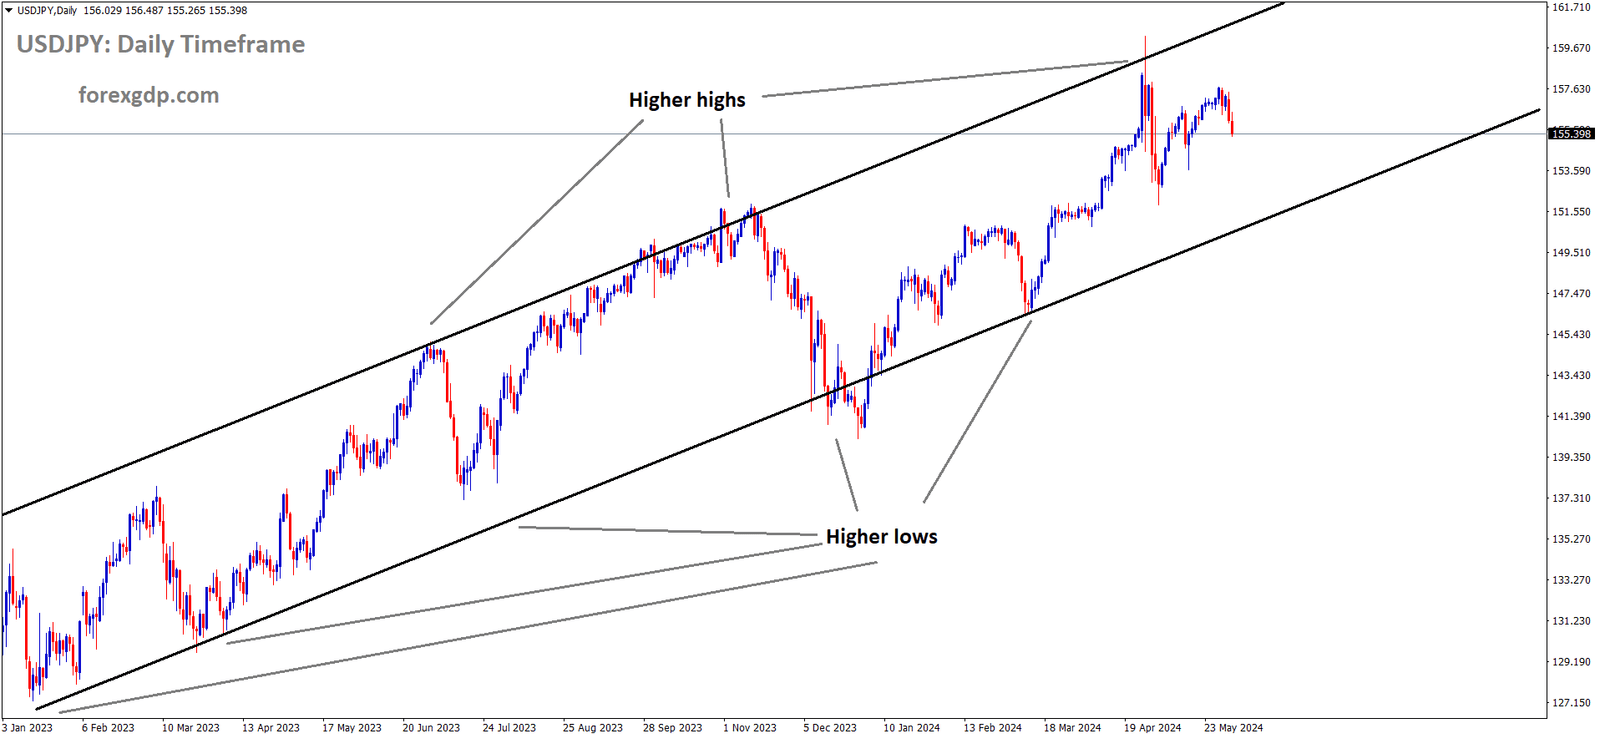This screenshot has width=1600, height=738.
Task: Click the '10 Jan 2024' date label
Action: (x=911, y=728)
